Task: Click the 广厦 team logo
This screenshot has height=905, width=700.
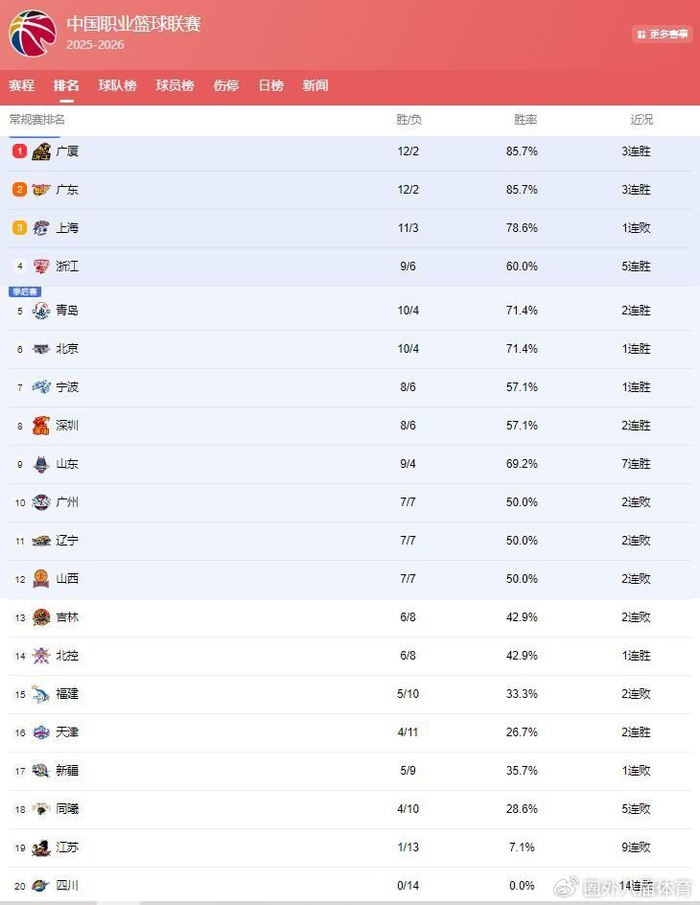Action: pos(41,151)
